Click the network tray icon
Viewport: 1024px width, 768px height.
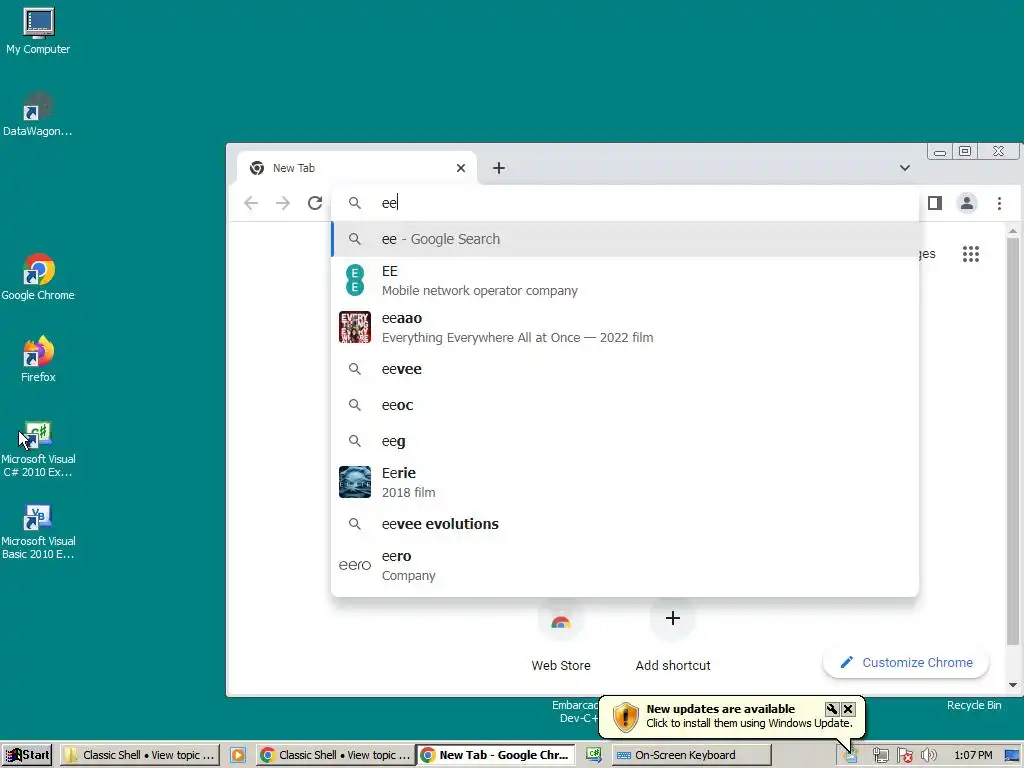pos(880,756)
